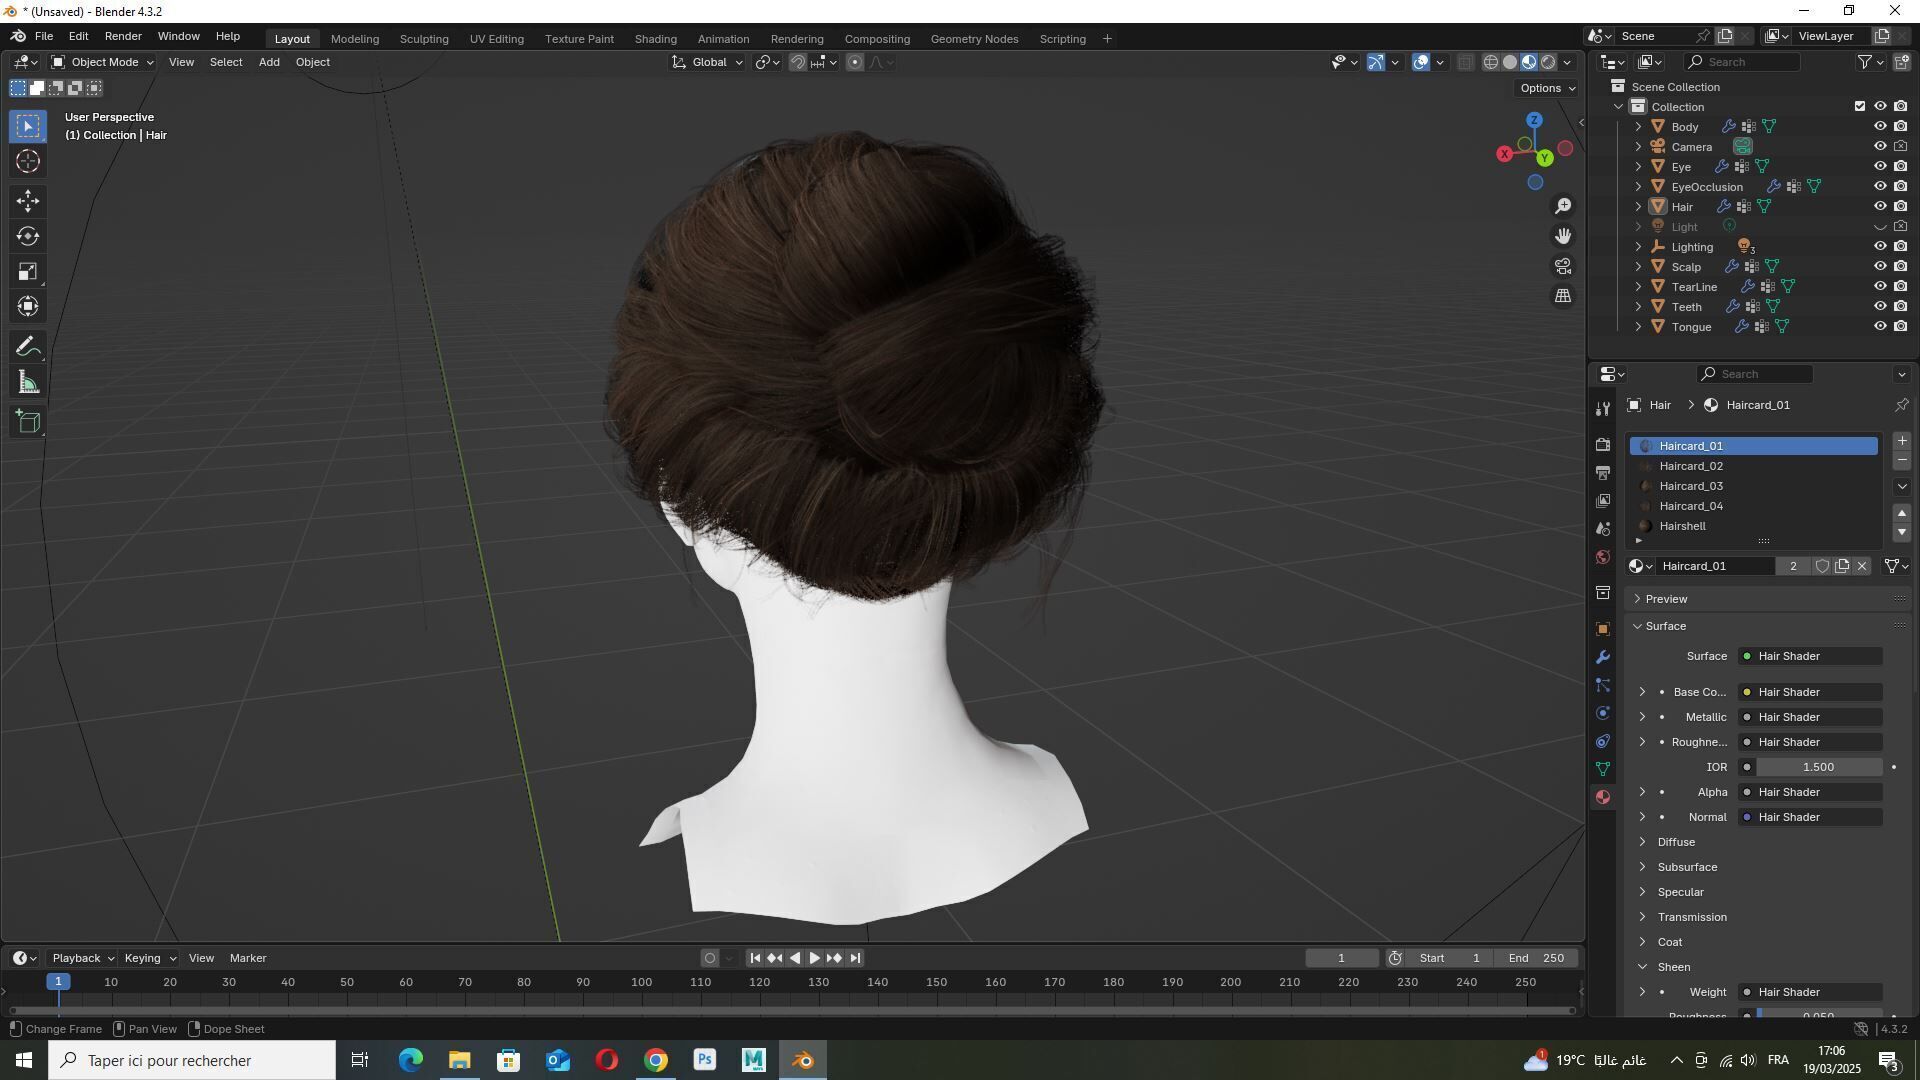This screenshot has width=1920, height=1080.
Task: Switch to the Geometry Nodes workspace
Action: pyautogui.click(x=974, y=39)
